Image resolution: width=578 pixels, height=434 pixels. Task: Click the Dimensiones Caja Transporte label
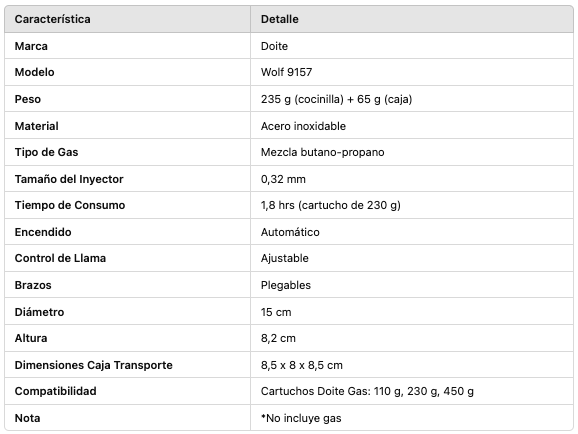tap(94, 365)
